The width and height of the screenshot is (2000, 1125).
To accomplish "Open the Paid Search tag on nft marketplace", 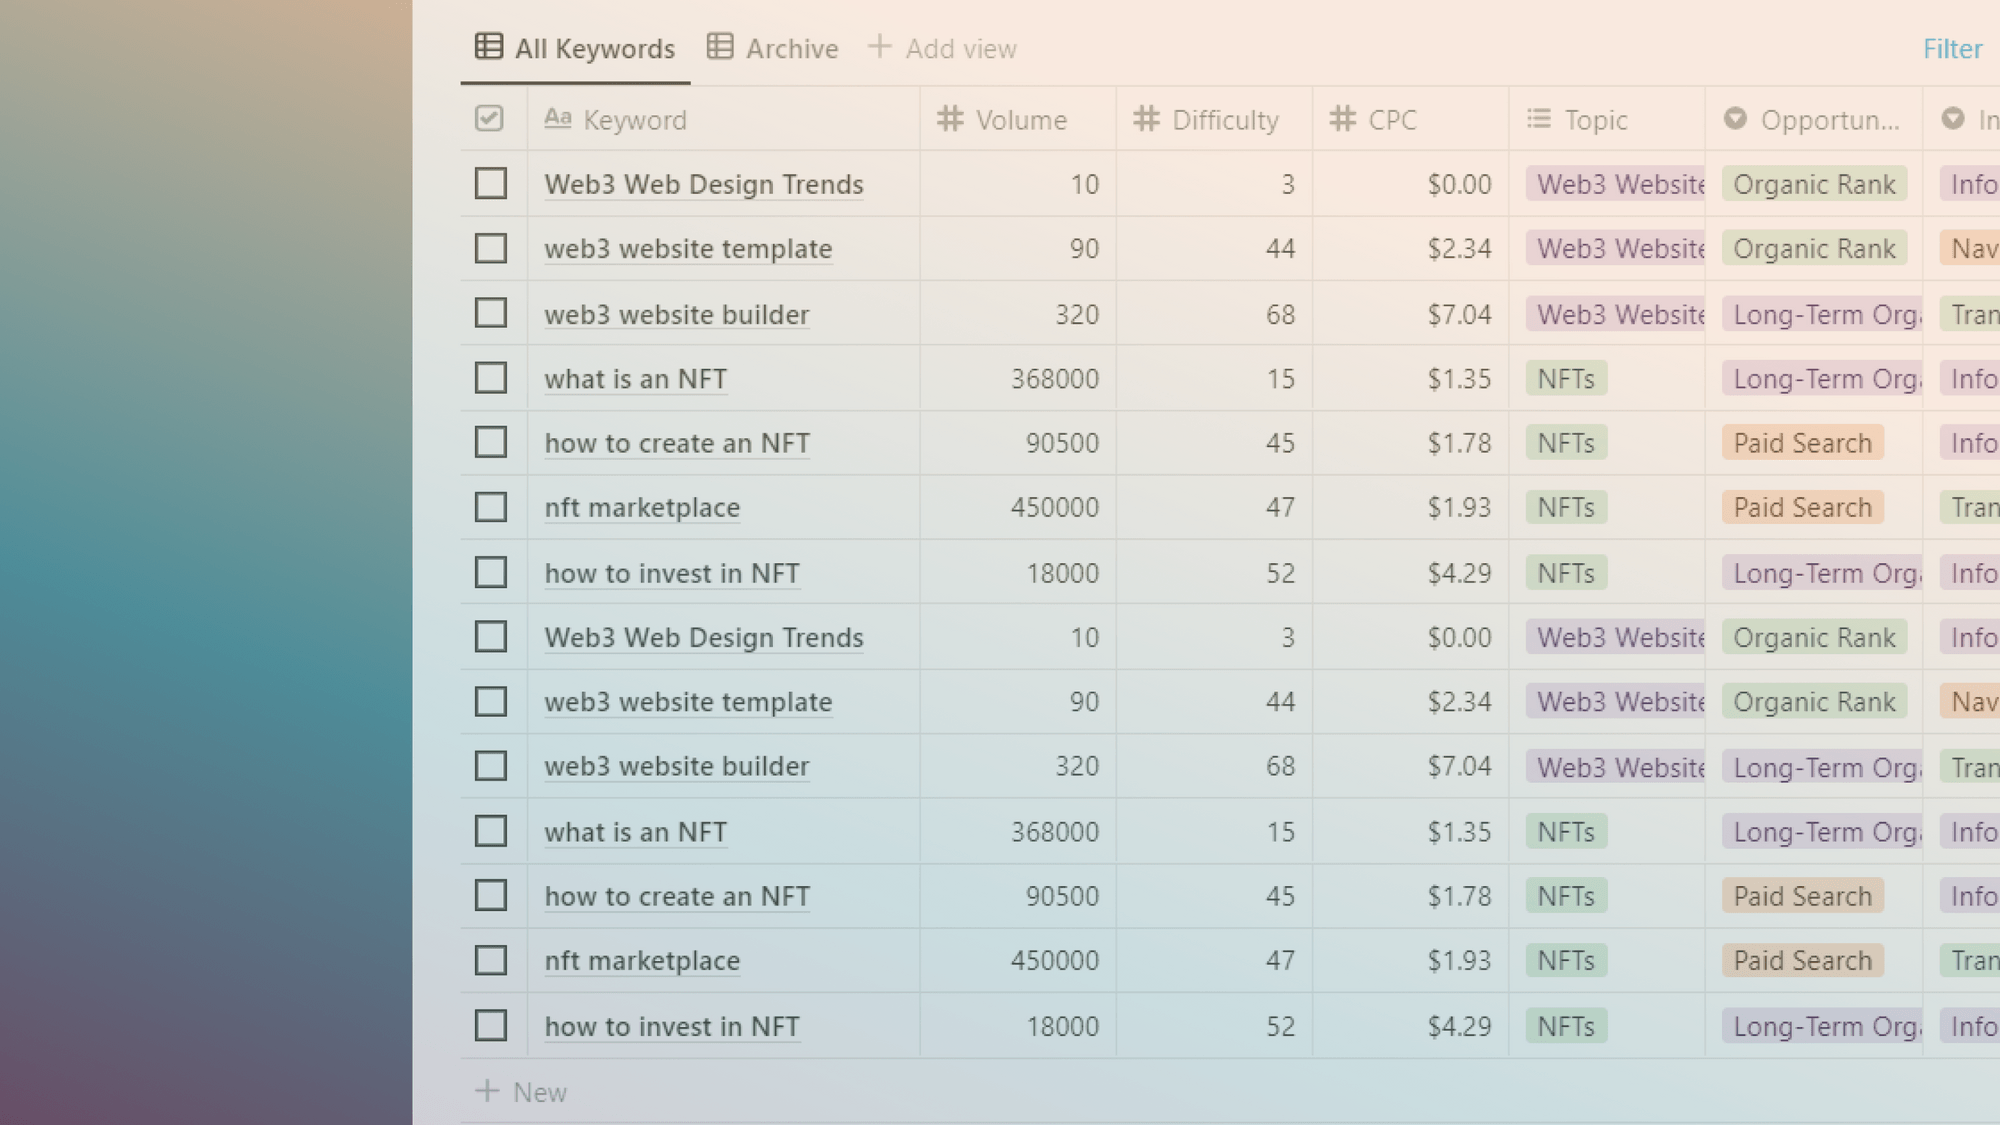I will point(1802,507).
